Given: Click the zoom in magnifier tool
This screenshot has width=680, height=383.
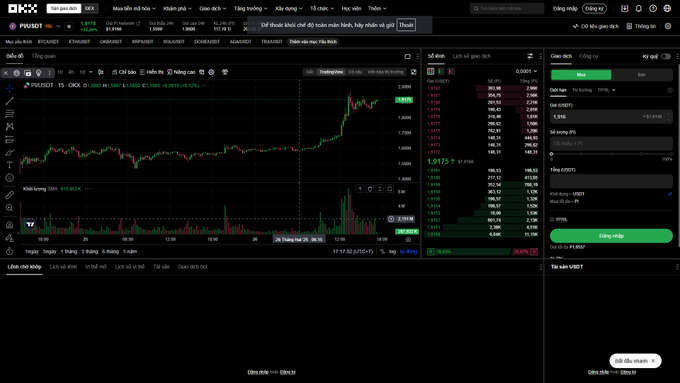Looking at the screenshot, I should tap(10, 208).
